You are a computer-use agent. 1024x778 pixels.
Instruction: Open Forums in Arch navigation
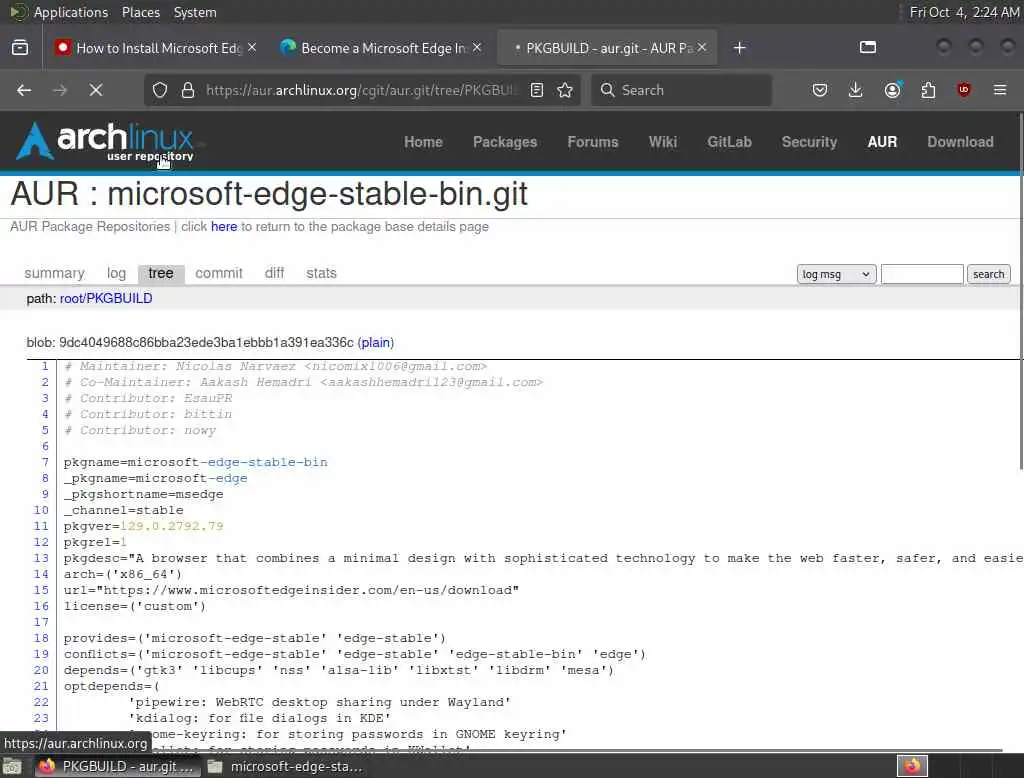[592, 142]
